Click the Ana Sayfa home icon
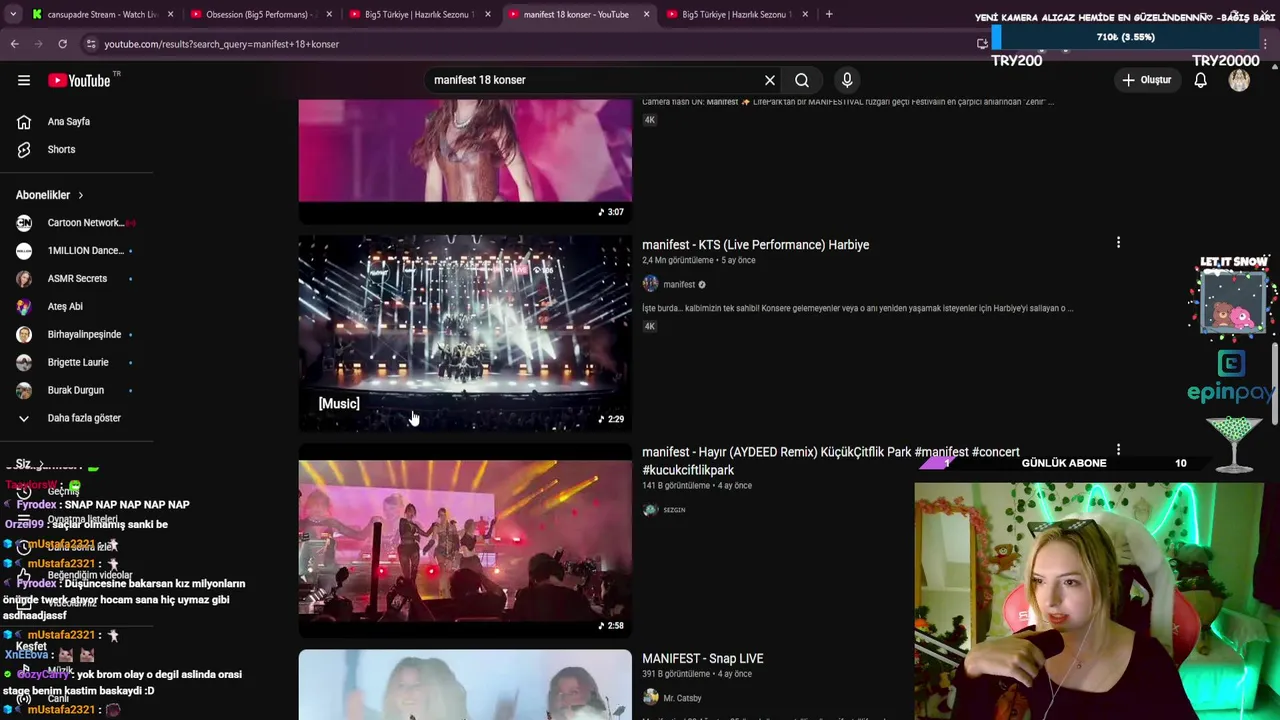This screenshot has width=1280, height=720. [x=24, y=122]
